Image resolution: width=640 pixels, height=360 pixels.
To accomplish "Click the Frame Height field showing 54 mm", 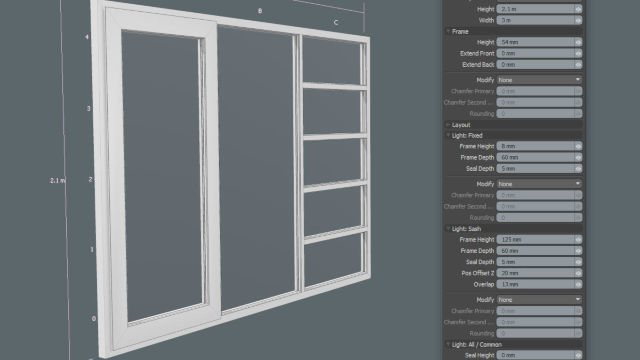I will click(x=539, y=42).
